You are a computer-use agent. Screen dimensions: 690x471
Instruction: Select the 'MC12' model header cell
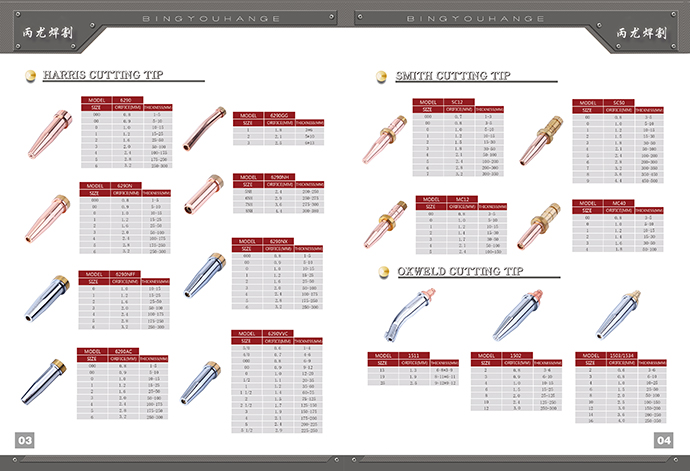pos(462,199)
